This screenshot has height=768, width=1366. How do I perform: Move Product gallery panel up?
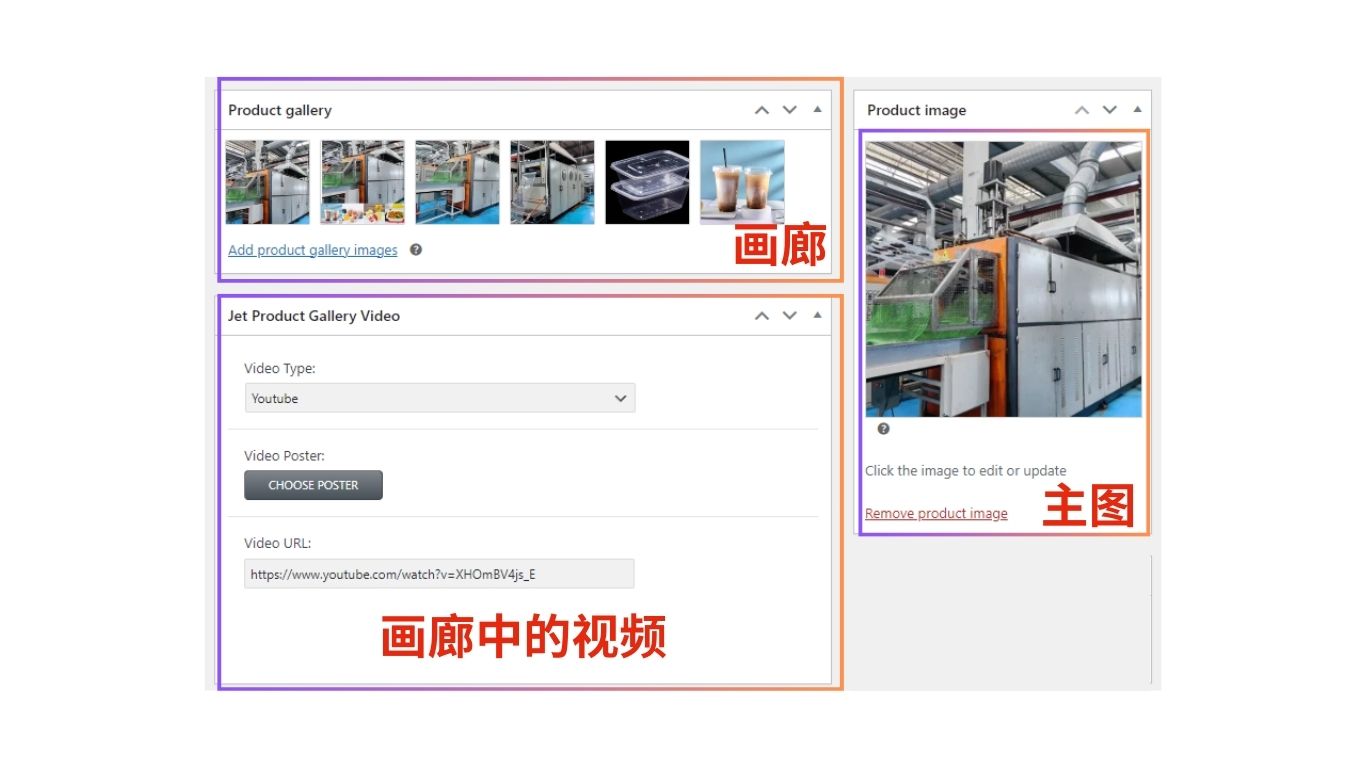point(762,110)
